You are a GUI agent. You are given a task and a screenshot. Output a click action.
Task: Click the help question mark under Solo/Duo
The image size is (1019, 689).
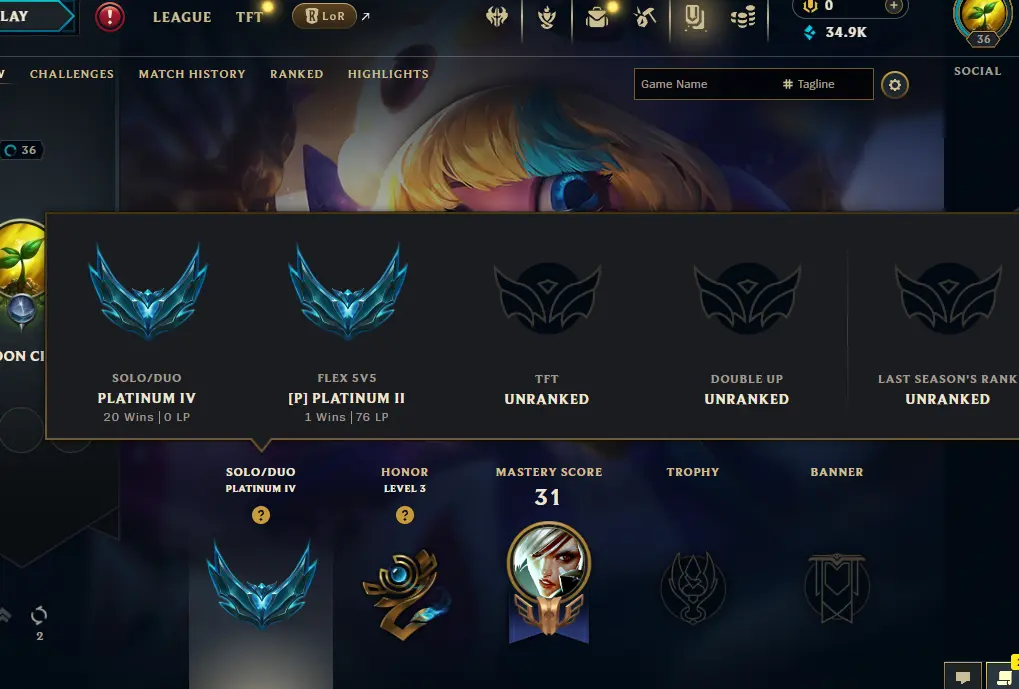[x=261, y=515]
